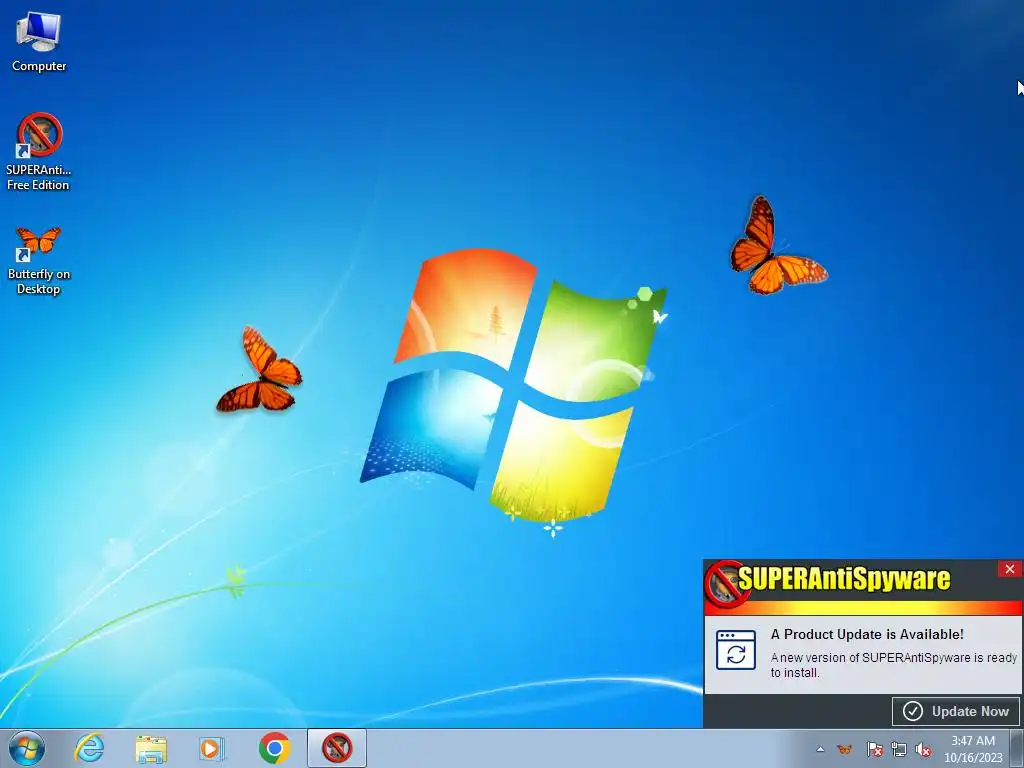Viewport: 1024px width, 768px height.
Task: Open the clock showing 3:47 AM
Action: (x=973, y=749)
